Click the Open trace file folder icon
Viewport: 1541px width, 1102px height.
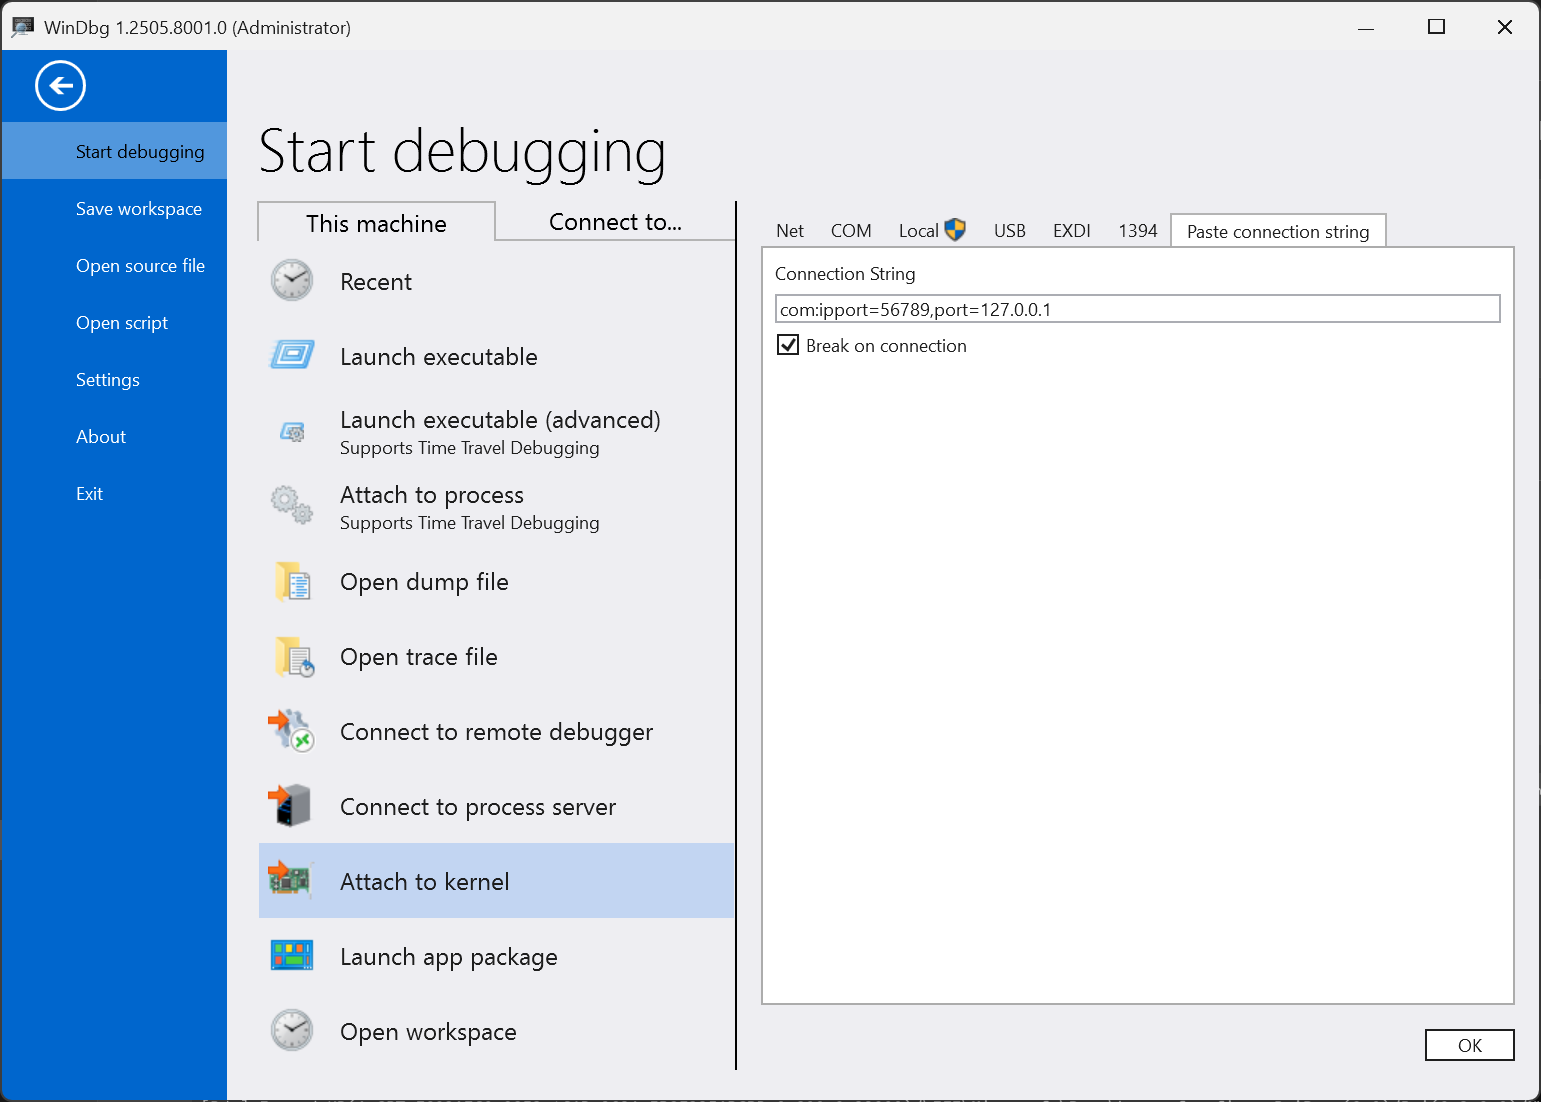click(x=293, y=656)
